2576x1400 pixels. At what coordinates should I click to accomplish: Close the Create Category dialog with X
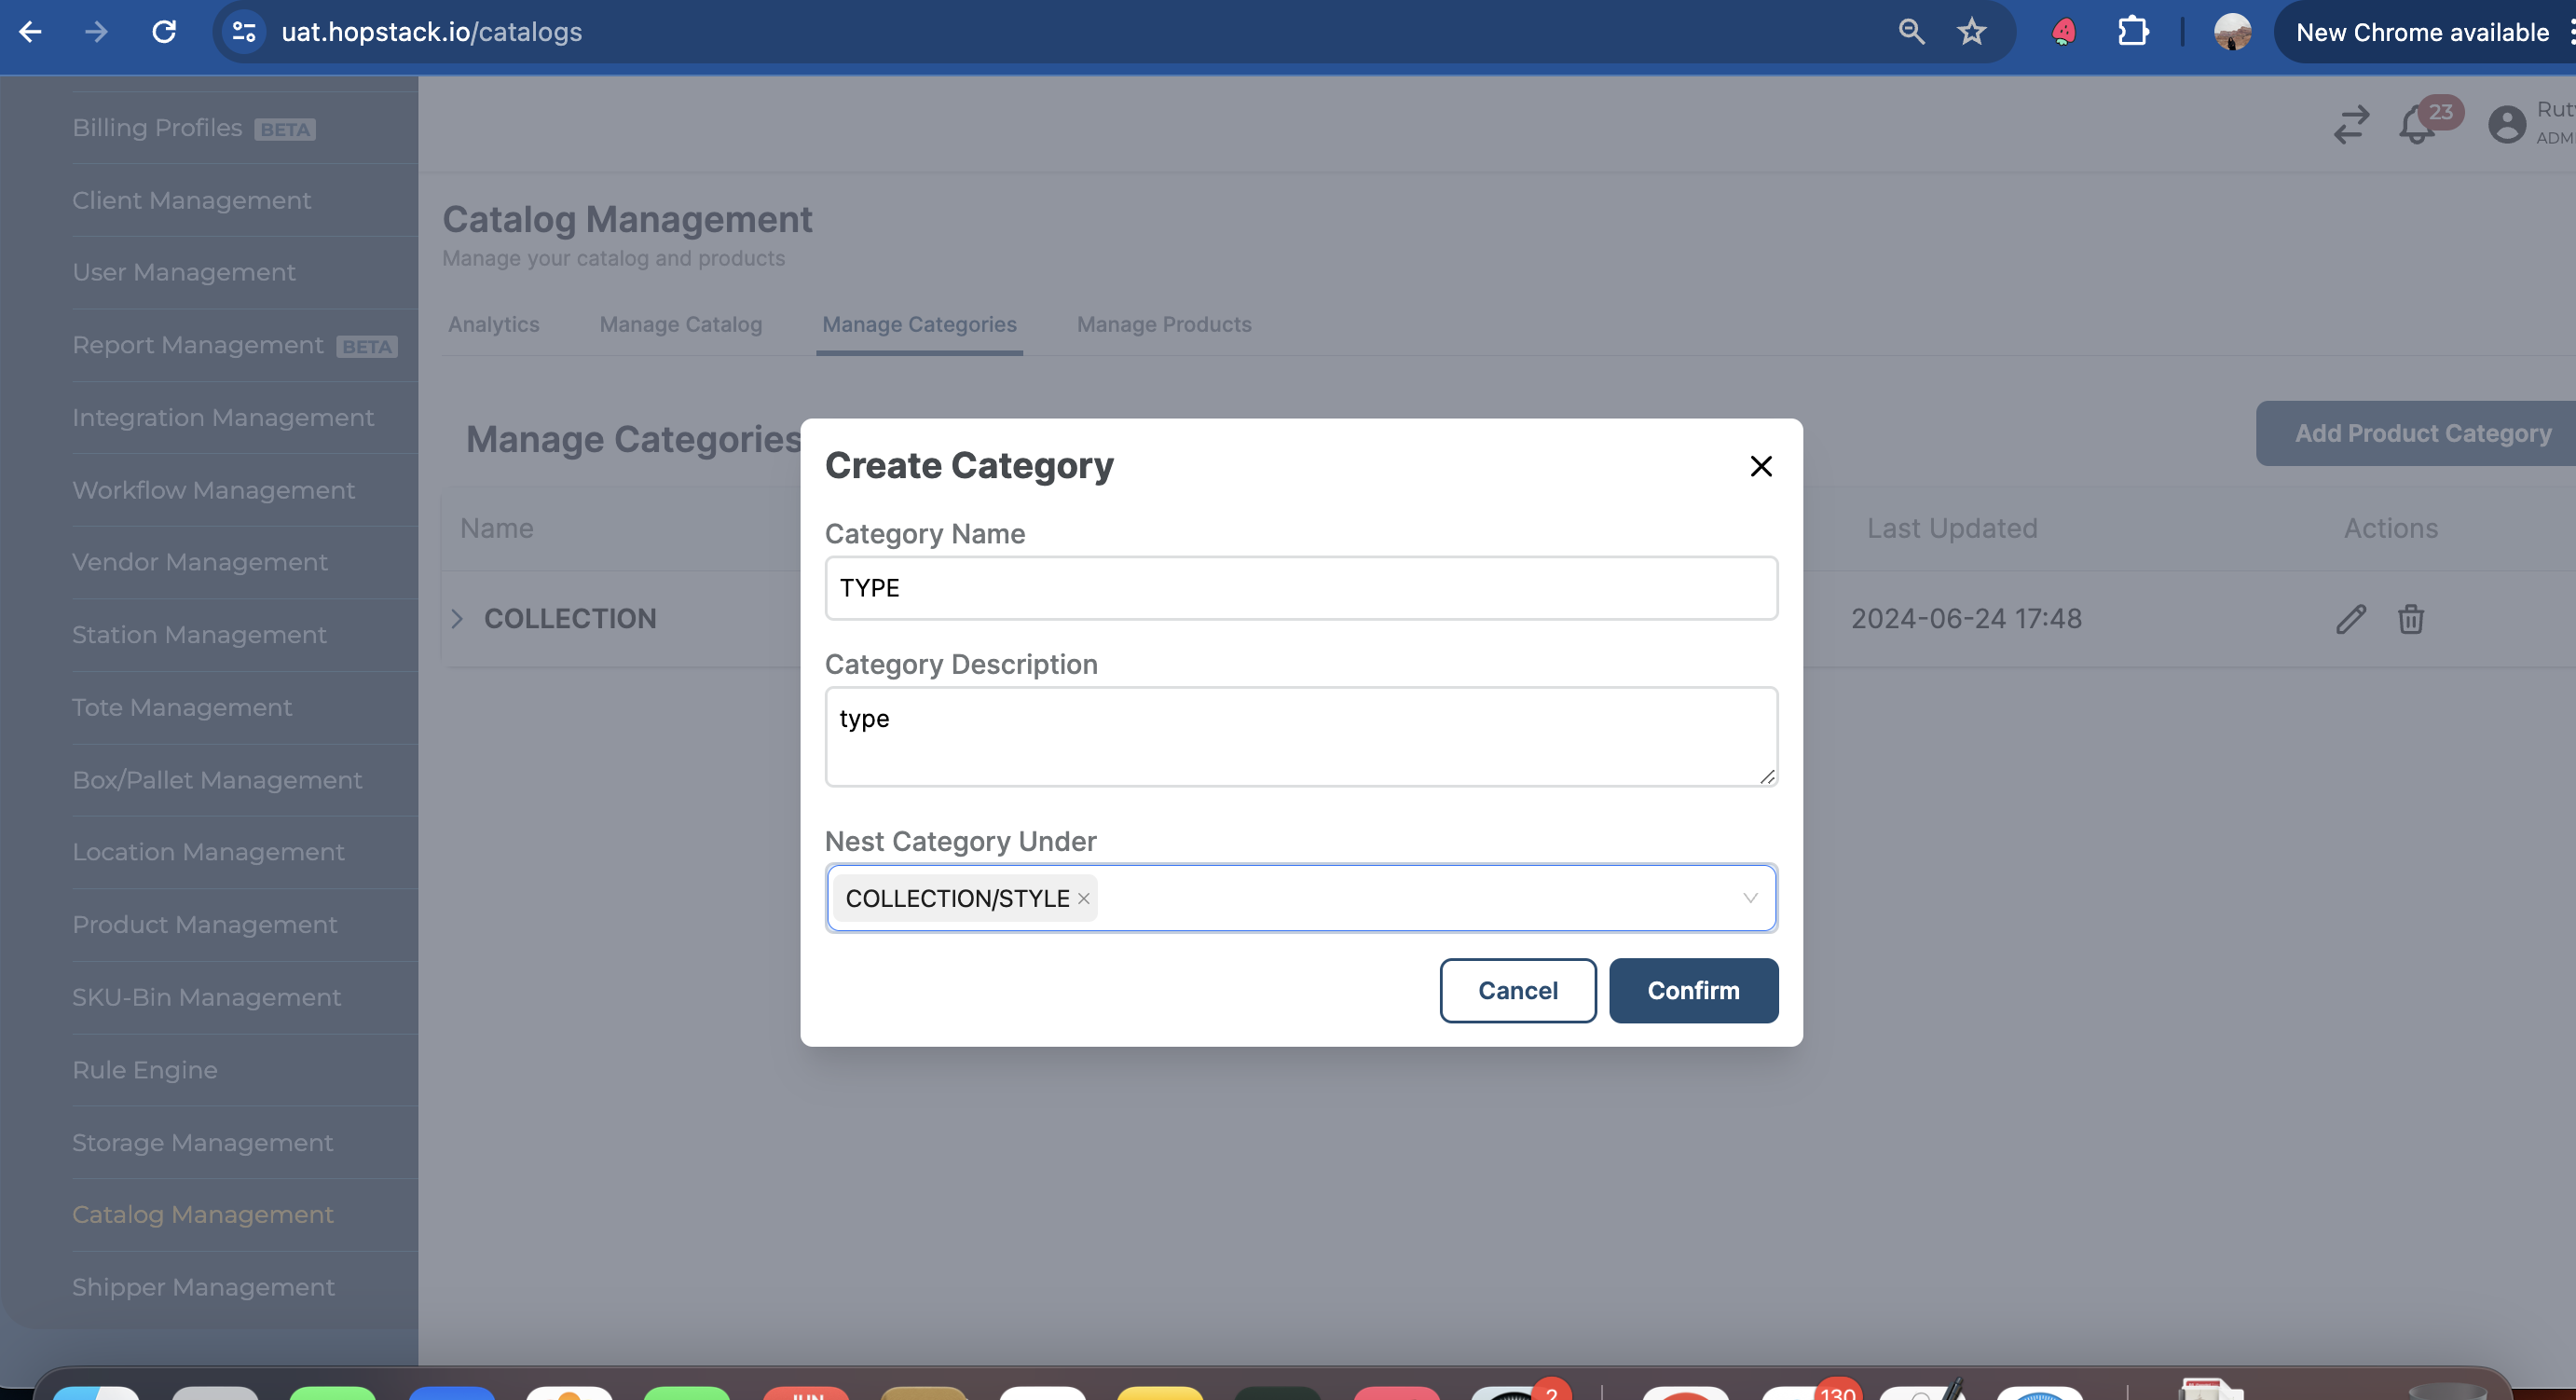click(1761, 466)
